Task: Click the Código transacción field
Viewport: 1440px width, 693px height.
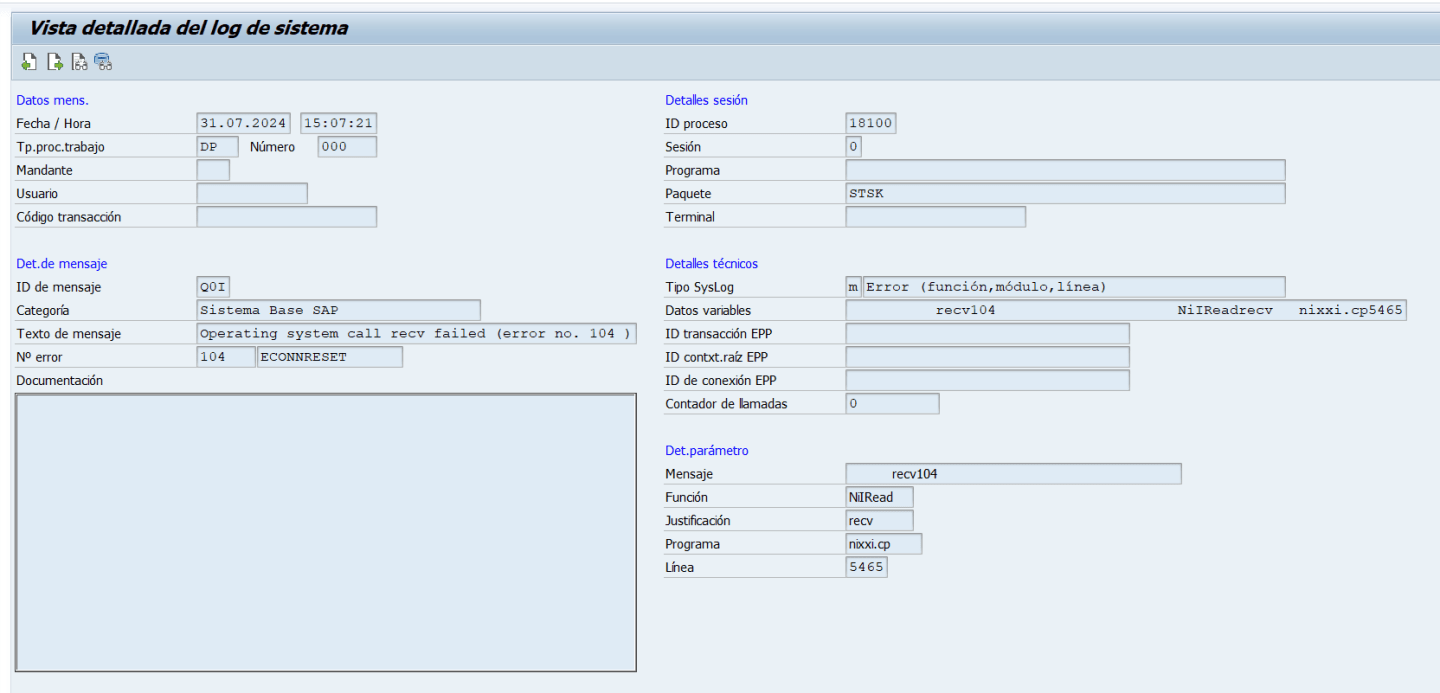Action: pos(286,216)
